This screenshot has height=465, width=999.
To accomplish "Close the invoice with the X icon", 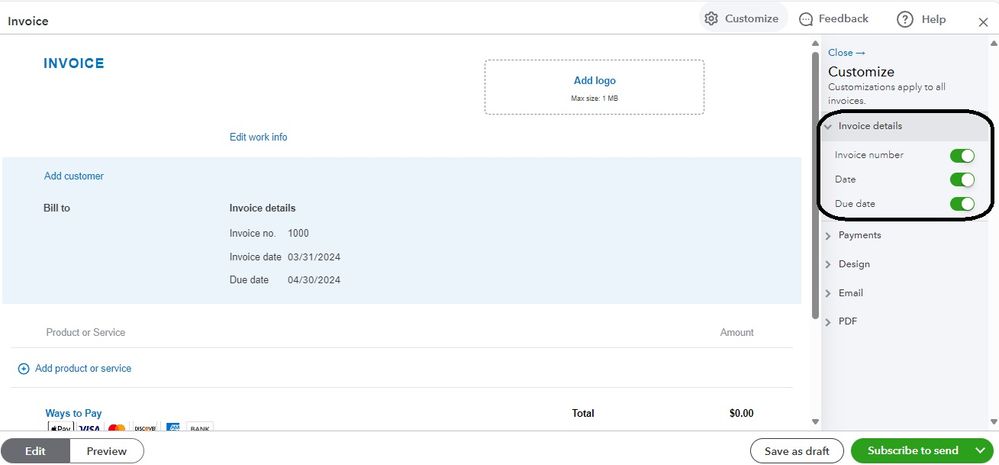I will tap(983, 21).
